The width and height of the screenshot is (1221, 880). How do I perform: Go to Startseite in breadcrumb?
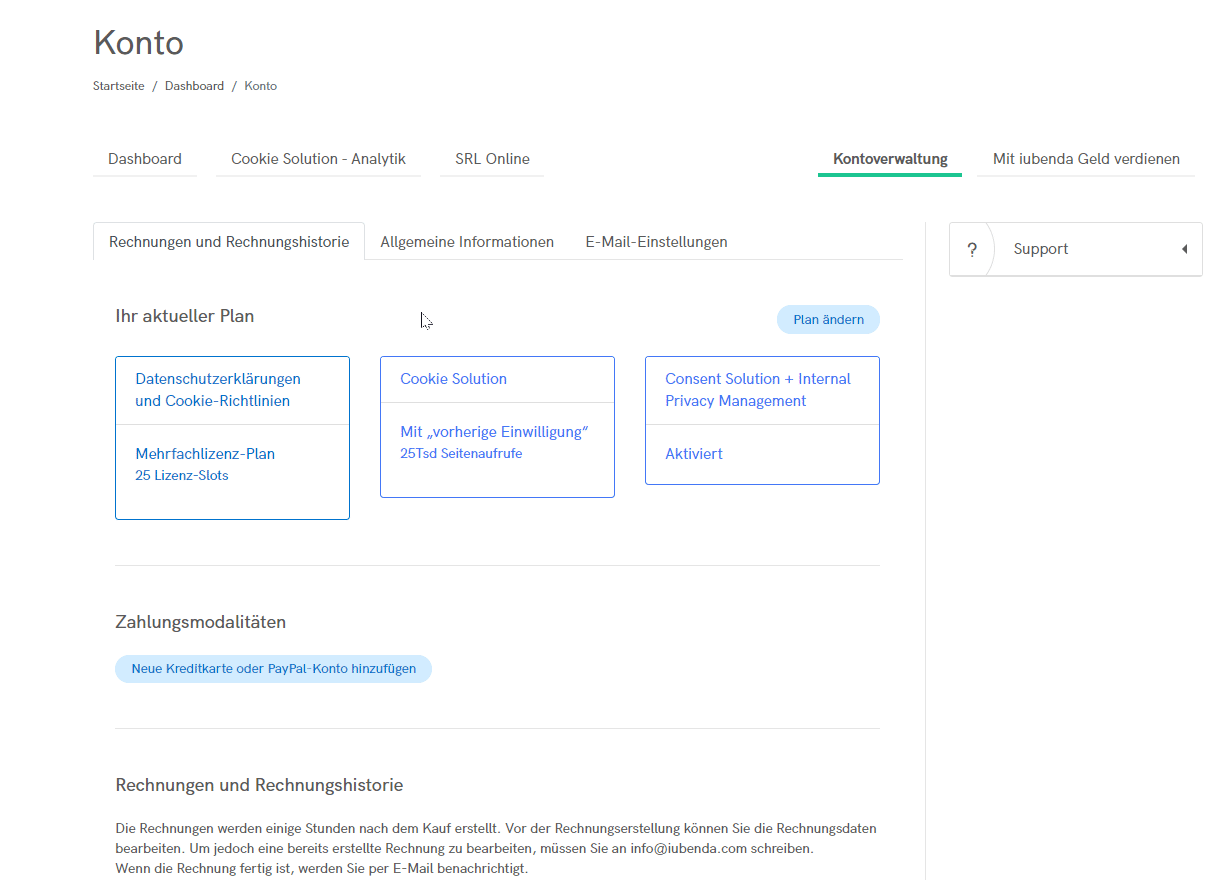(119, 86)
